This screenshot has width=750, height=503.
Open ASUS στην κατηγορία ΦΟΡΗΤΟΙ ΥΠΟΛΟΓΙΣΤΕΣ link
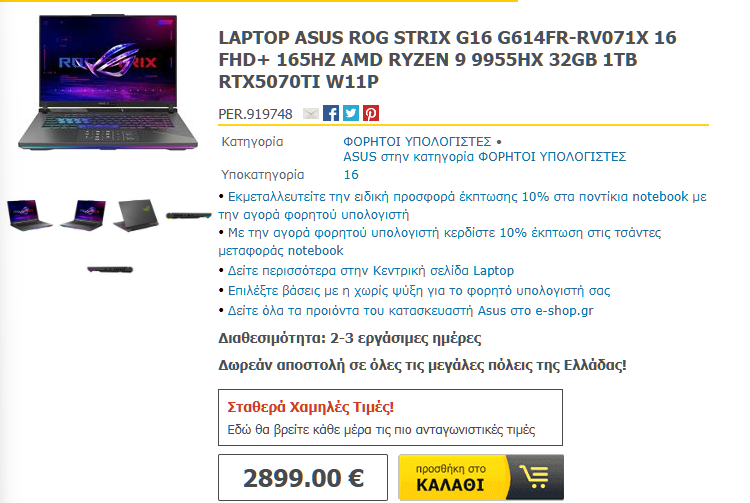pyautogui.click(x=485, y=157)
